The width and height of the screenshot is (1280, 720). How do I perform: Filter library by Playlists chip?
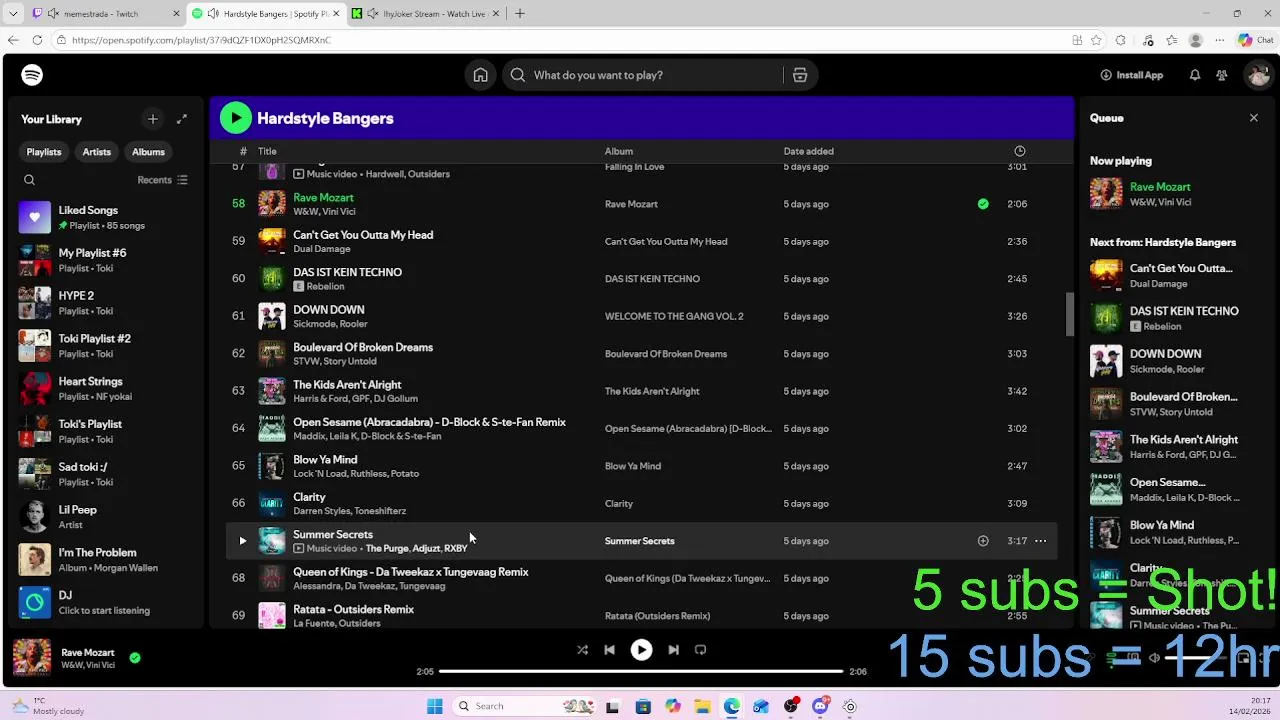coord(44,152)
